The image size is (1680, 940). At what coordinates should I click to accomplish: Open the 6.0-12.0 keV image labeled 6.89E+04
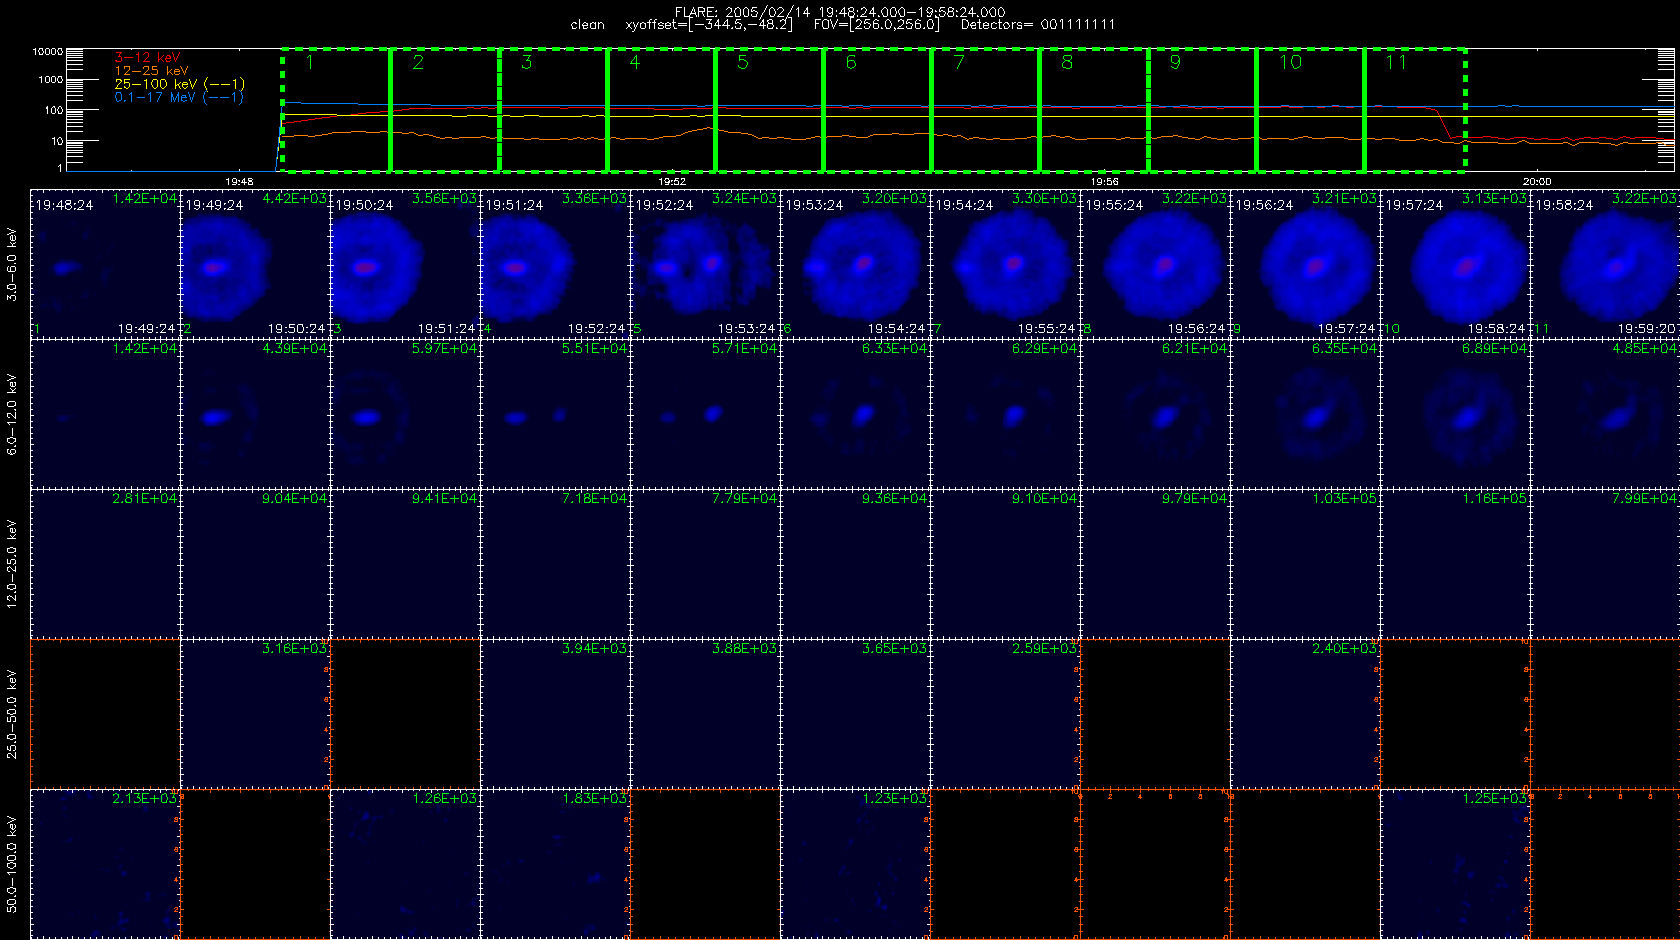(x=1455, y=415)
